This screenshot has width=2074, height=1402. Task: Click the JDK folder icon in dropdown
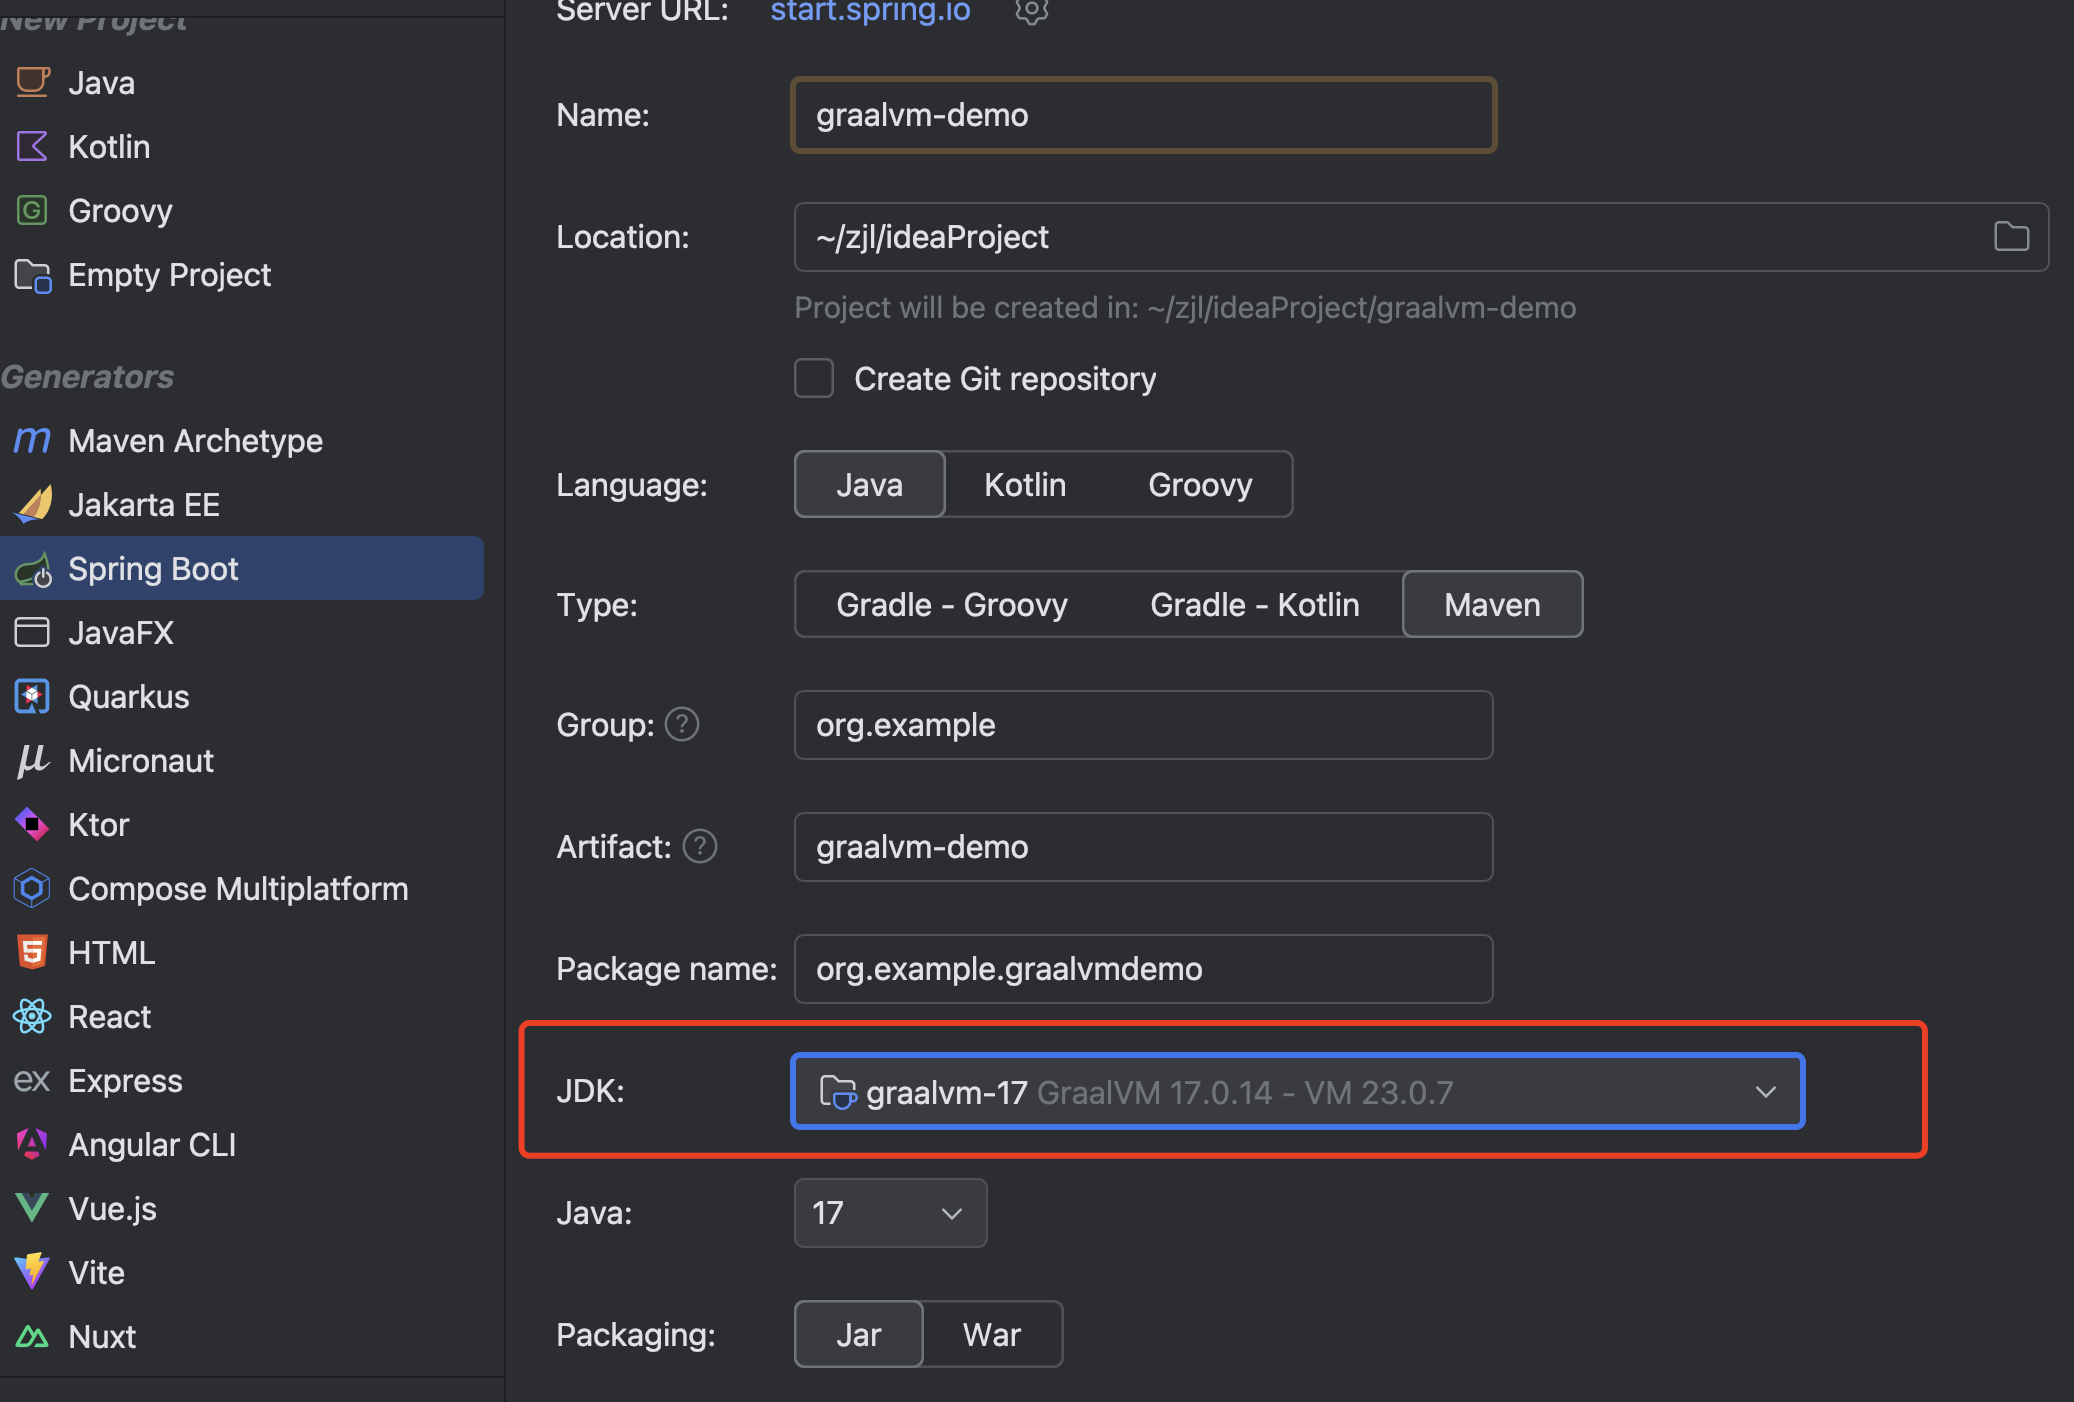pos(838,1092)
